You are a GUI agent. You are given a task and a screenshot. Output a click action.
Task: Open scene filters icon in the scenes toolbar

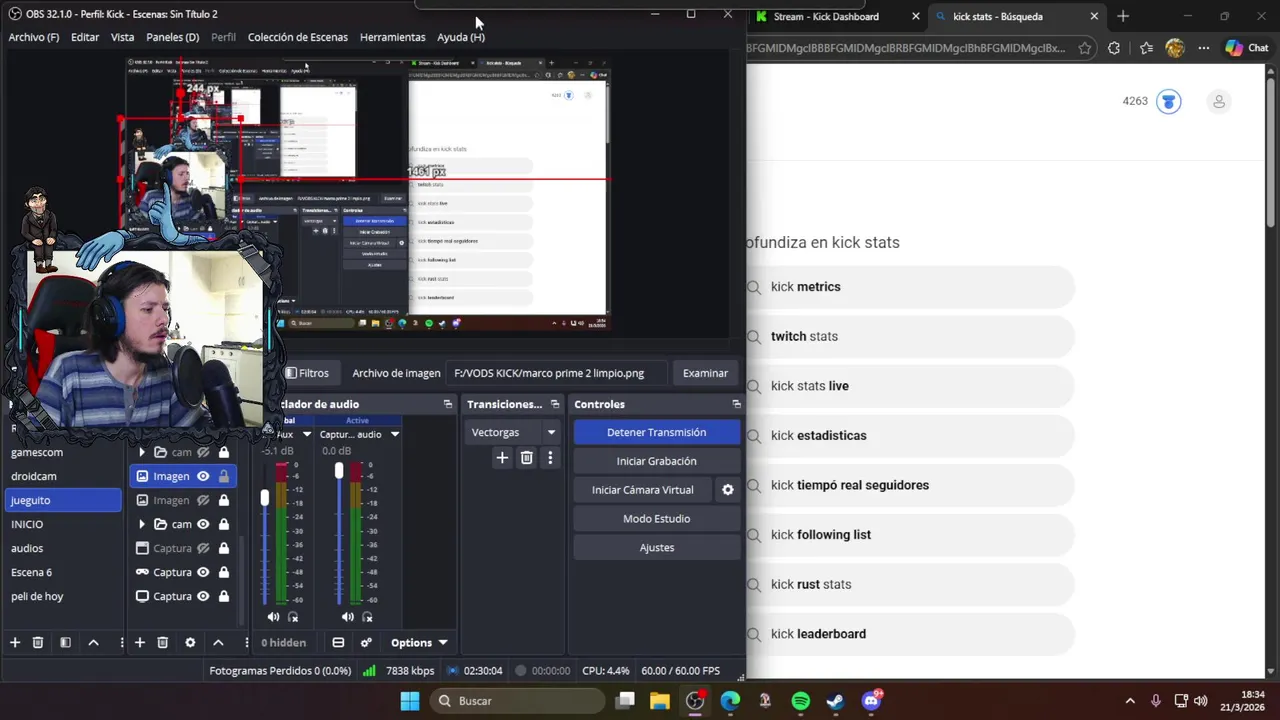pyautogui.click(x=65, y=642)
